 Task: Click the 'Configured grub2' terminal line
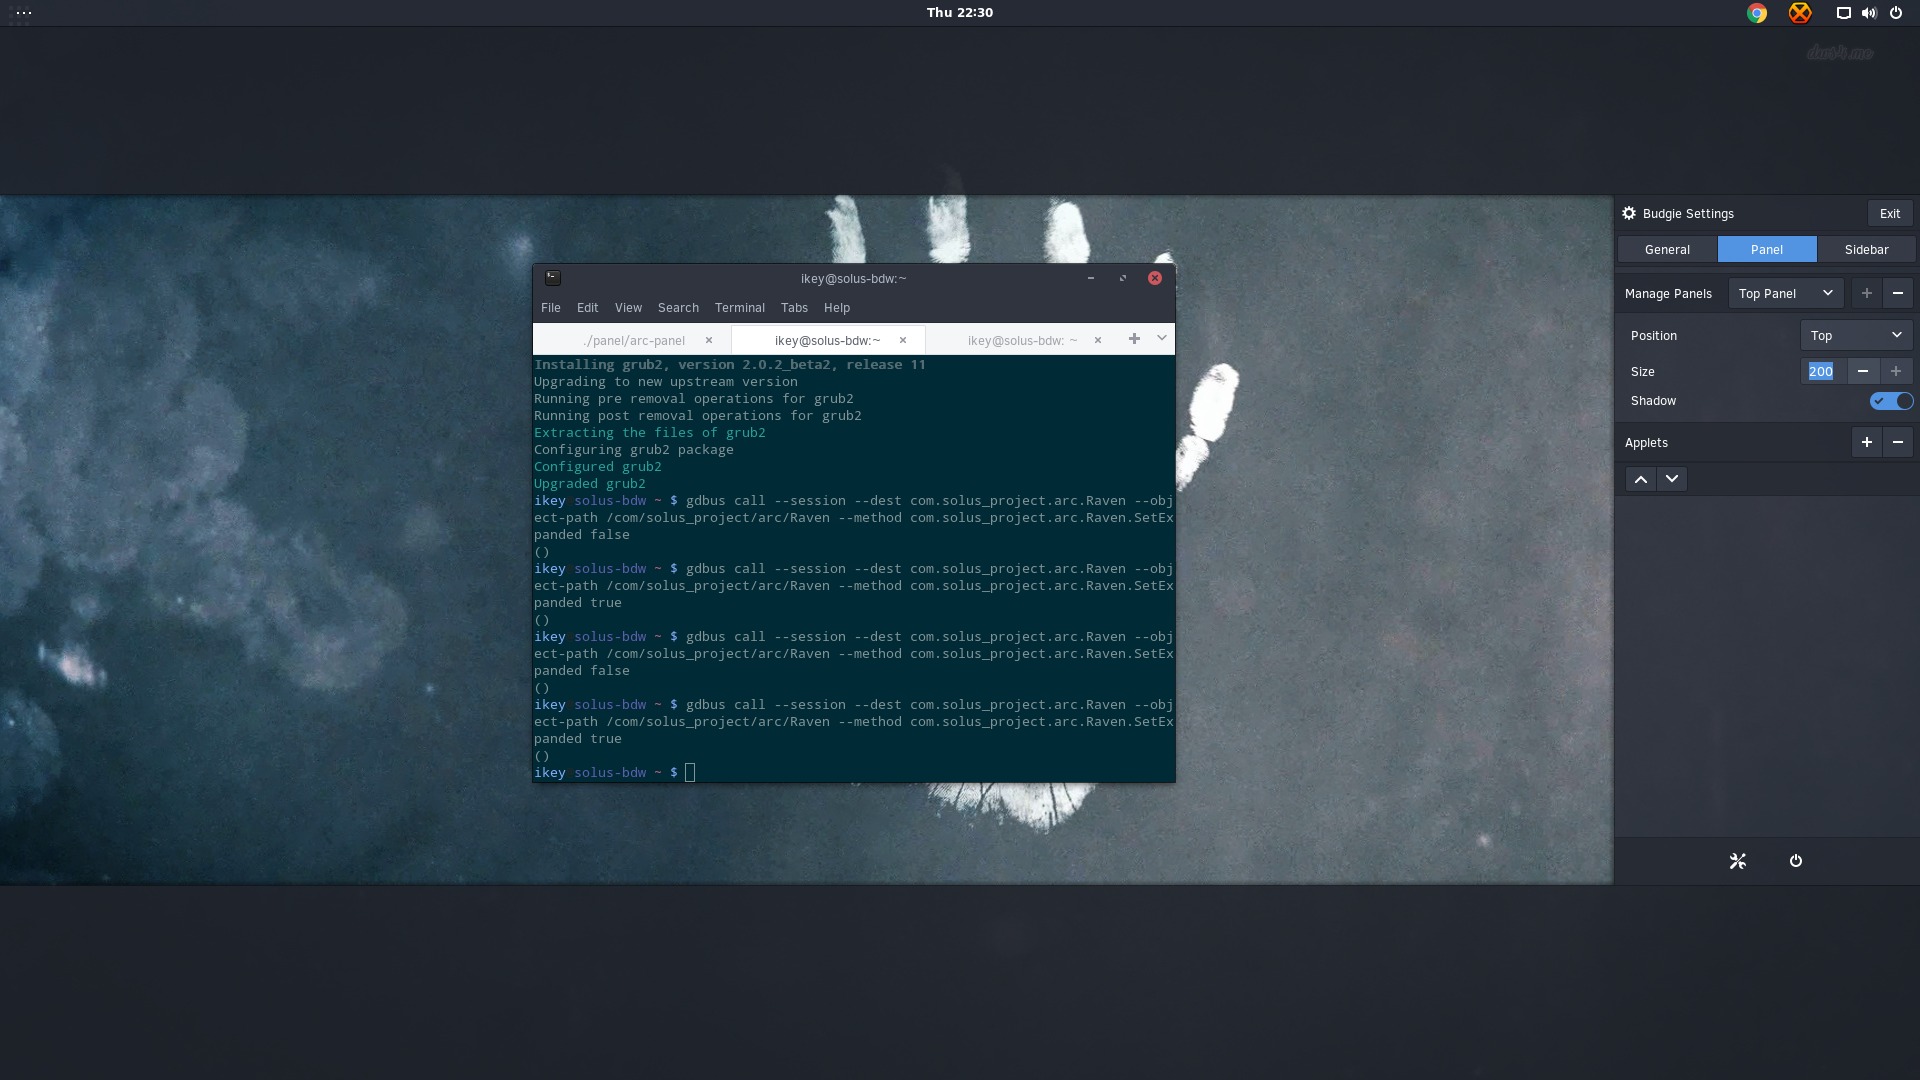click(598, 467)
